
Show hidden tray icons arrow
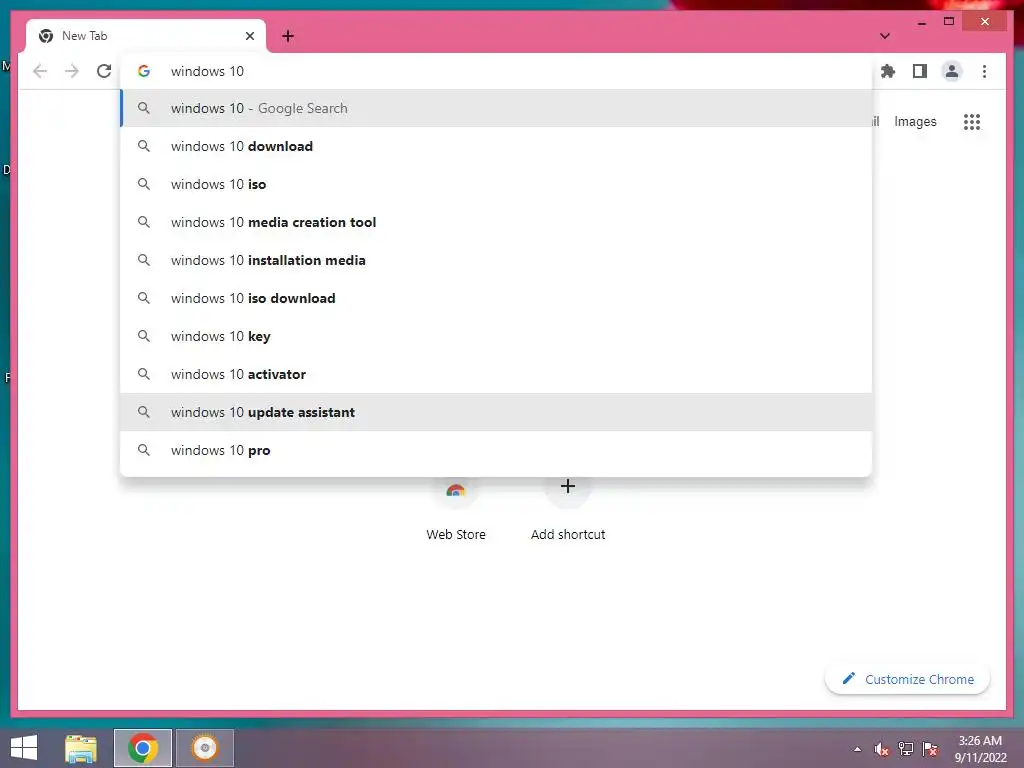tap(857, 749)
